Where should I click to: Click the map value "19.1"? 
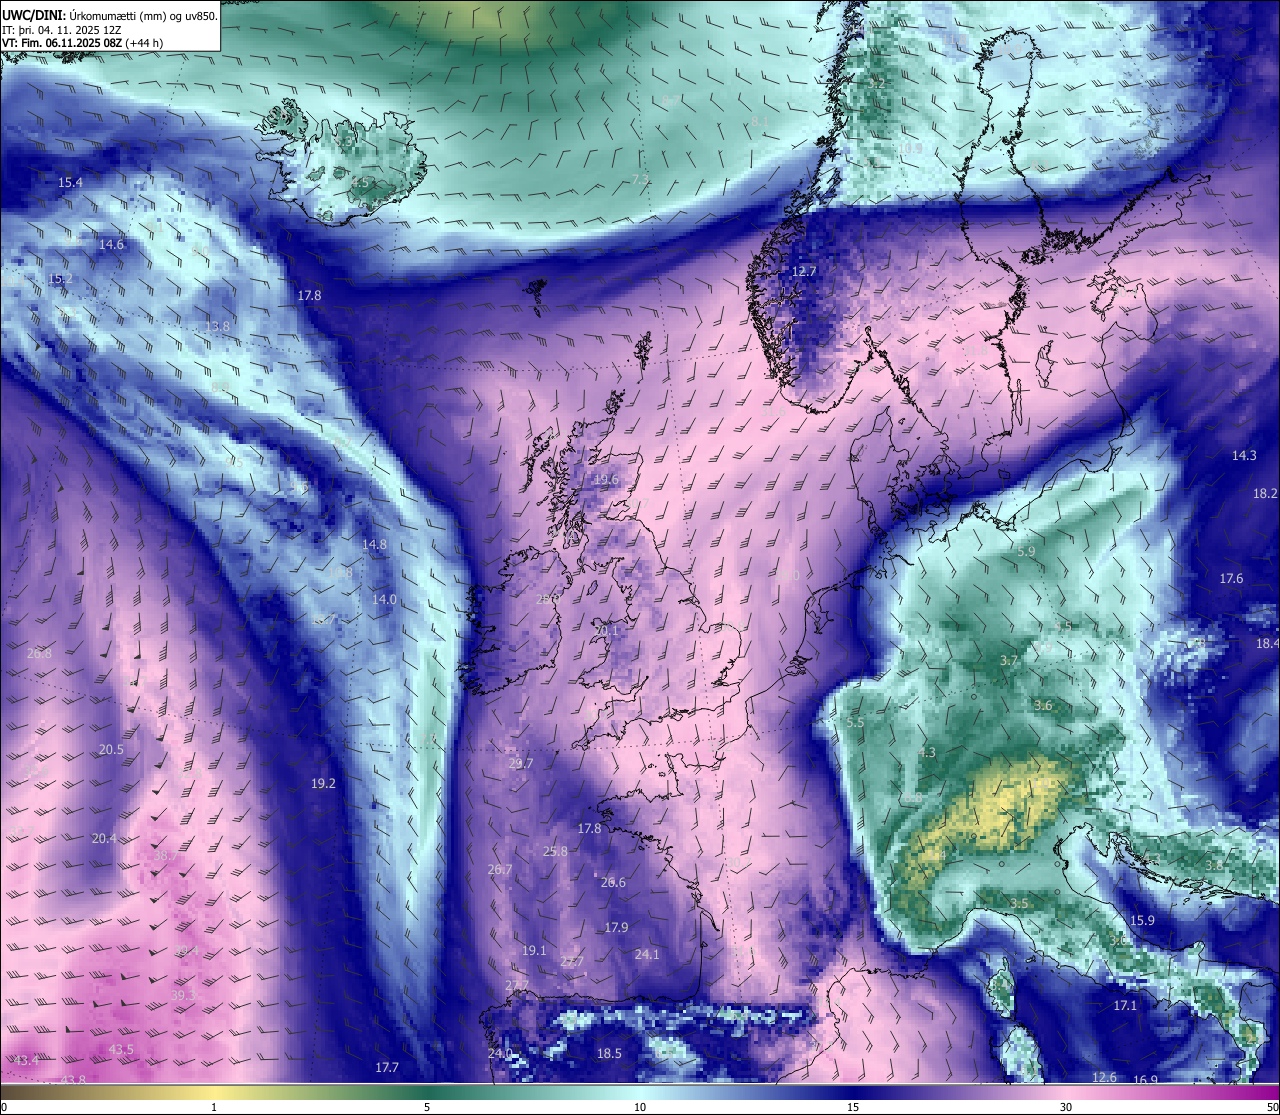click(x=534, y=951)
